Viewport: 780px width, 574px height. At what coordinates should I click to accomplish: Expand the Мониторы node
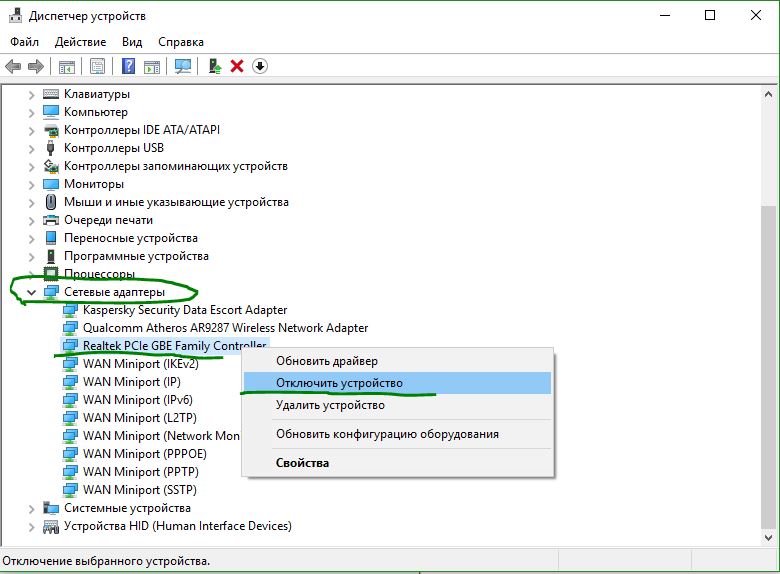point(32,185)
